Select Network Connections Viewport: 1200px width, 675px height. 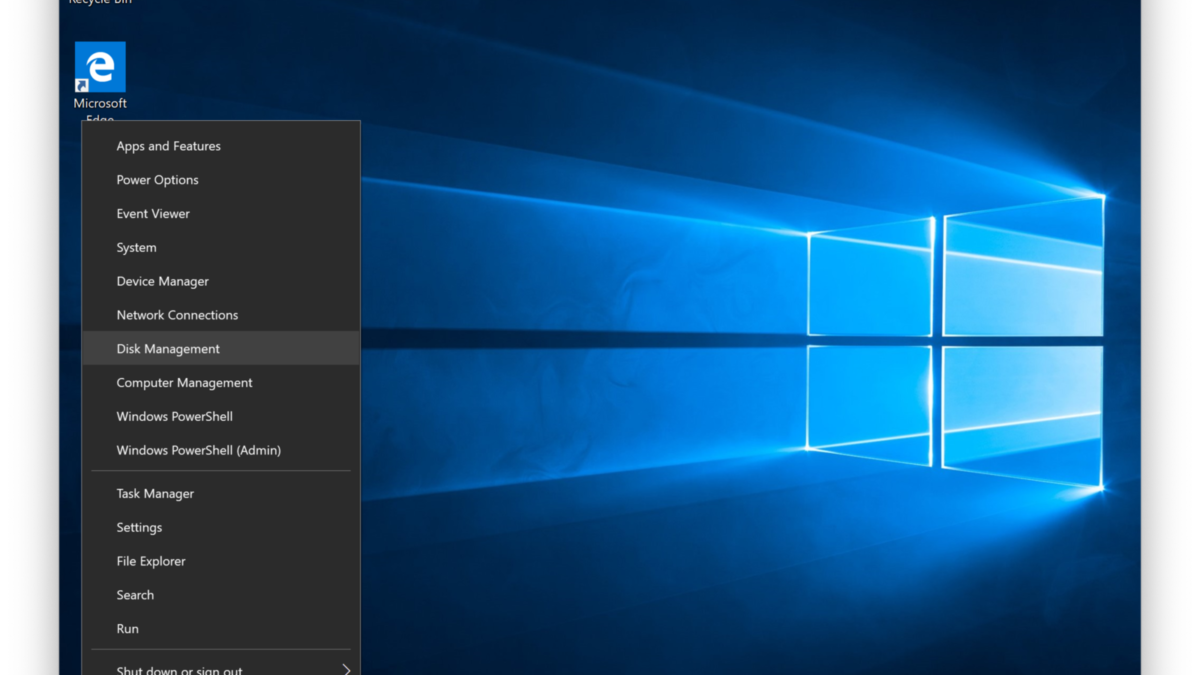tap(177, 315)
